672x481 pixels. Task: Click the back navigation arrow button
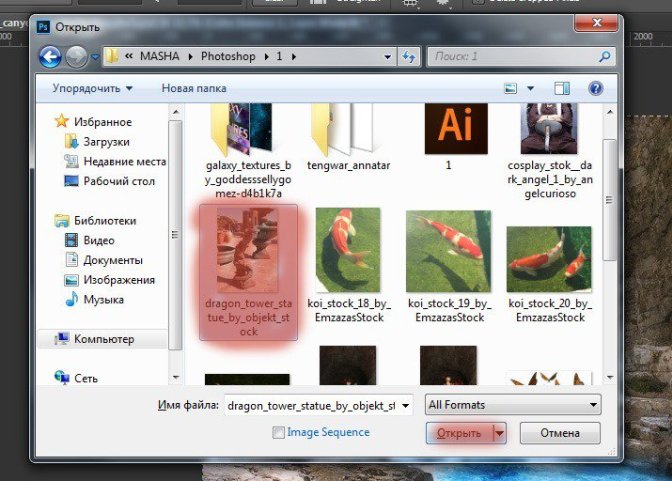[50, 57]
